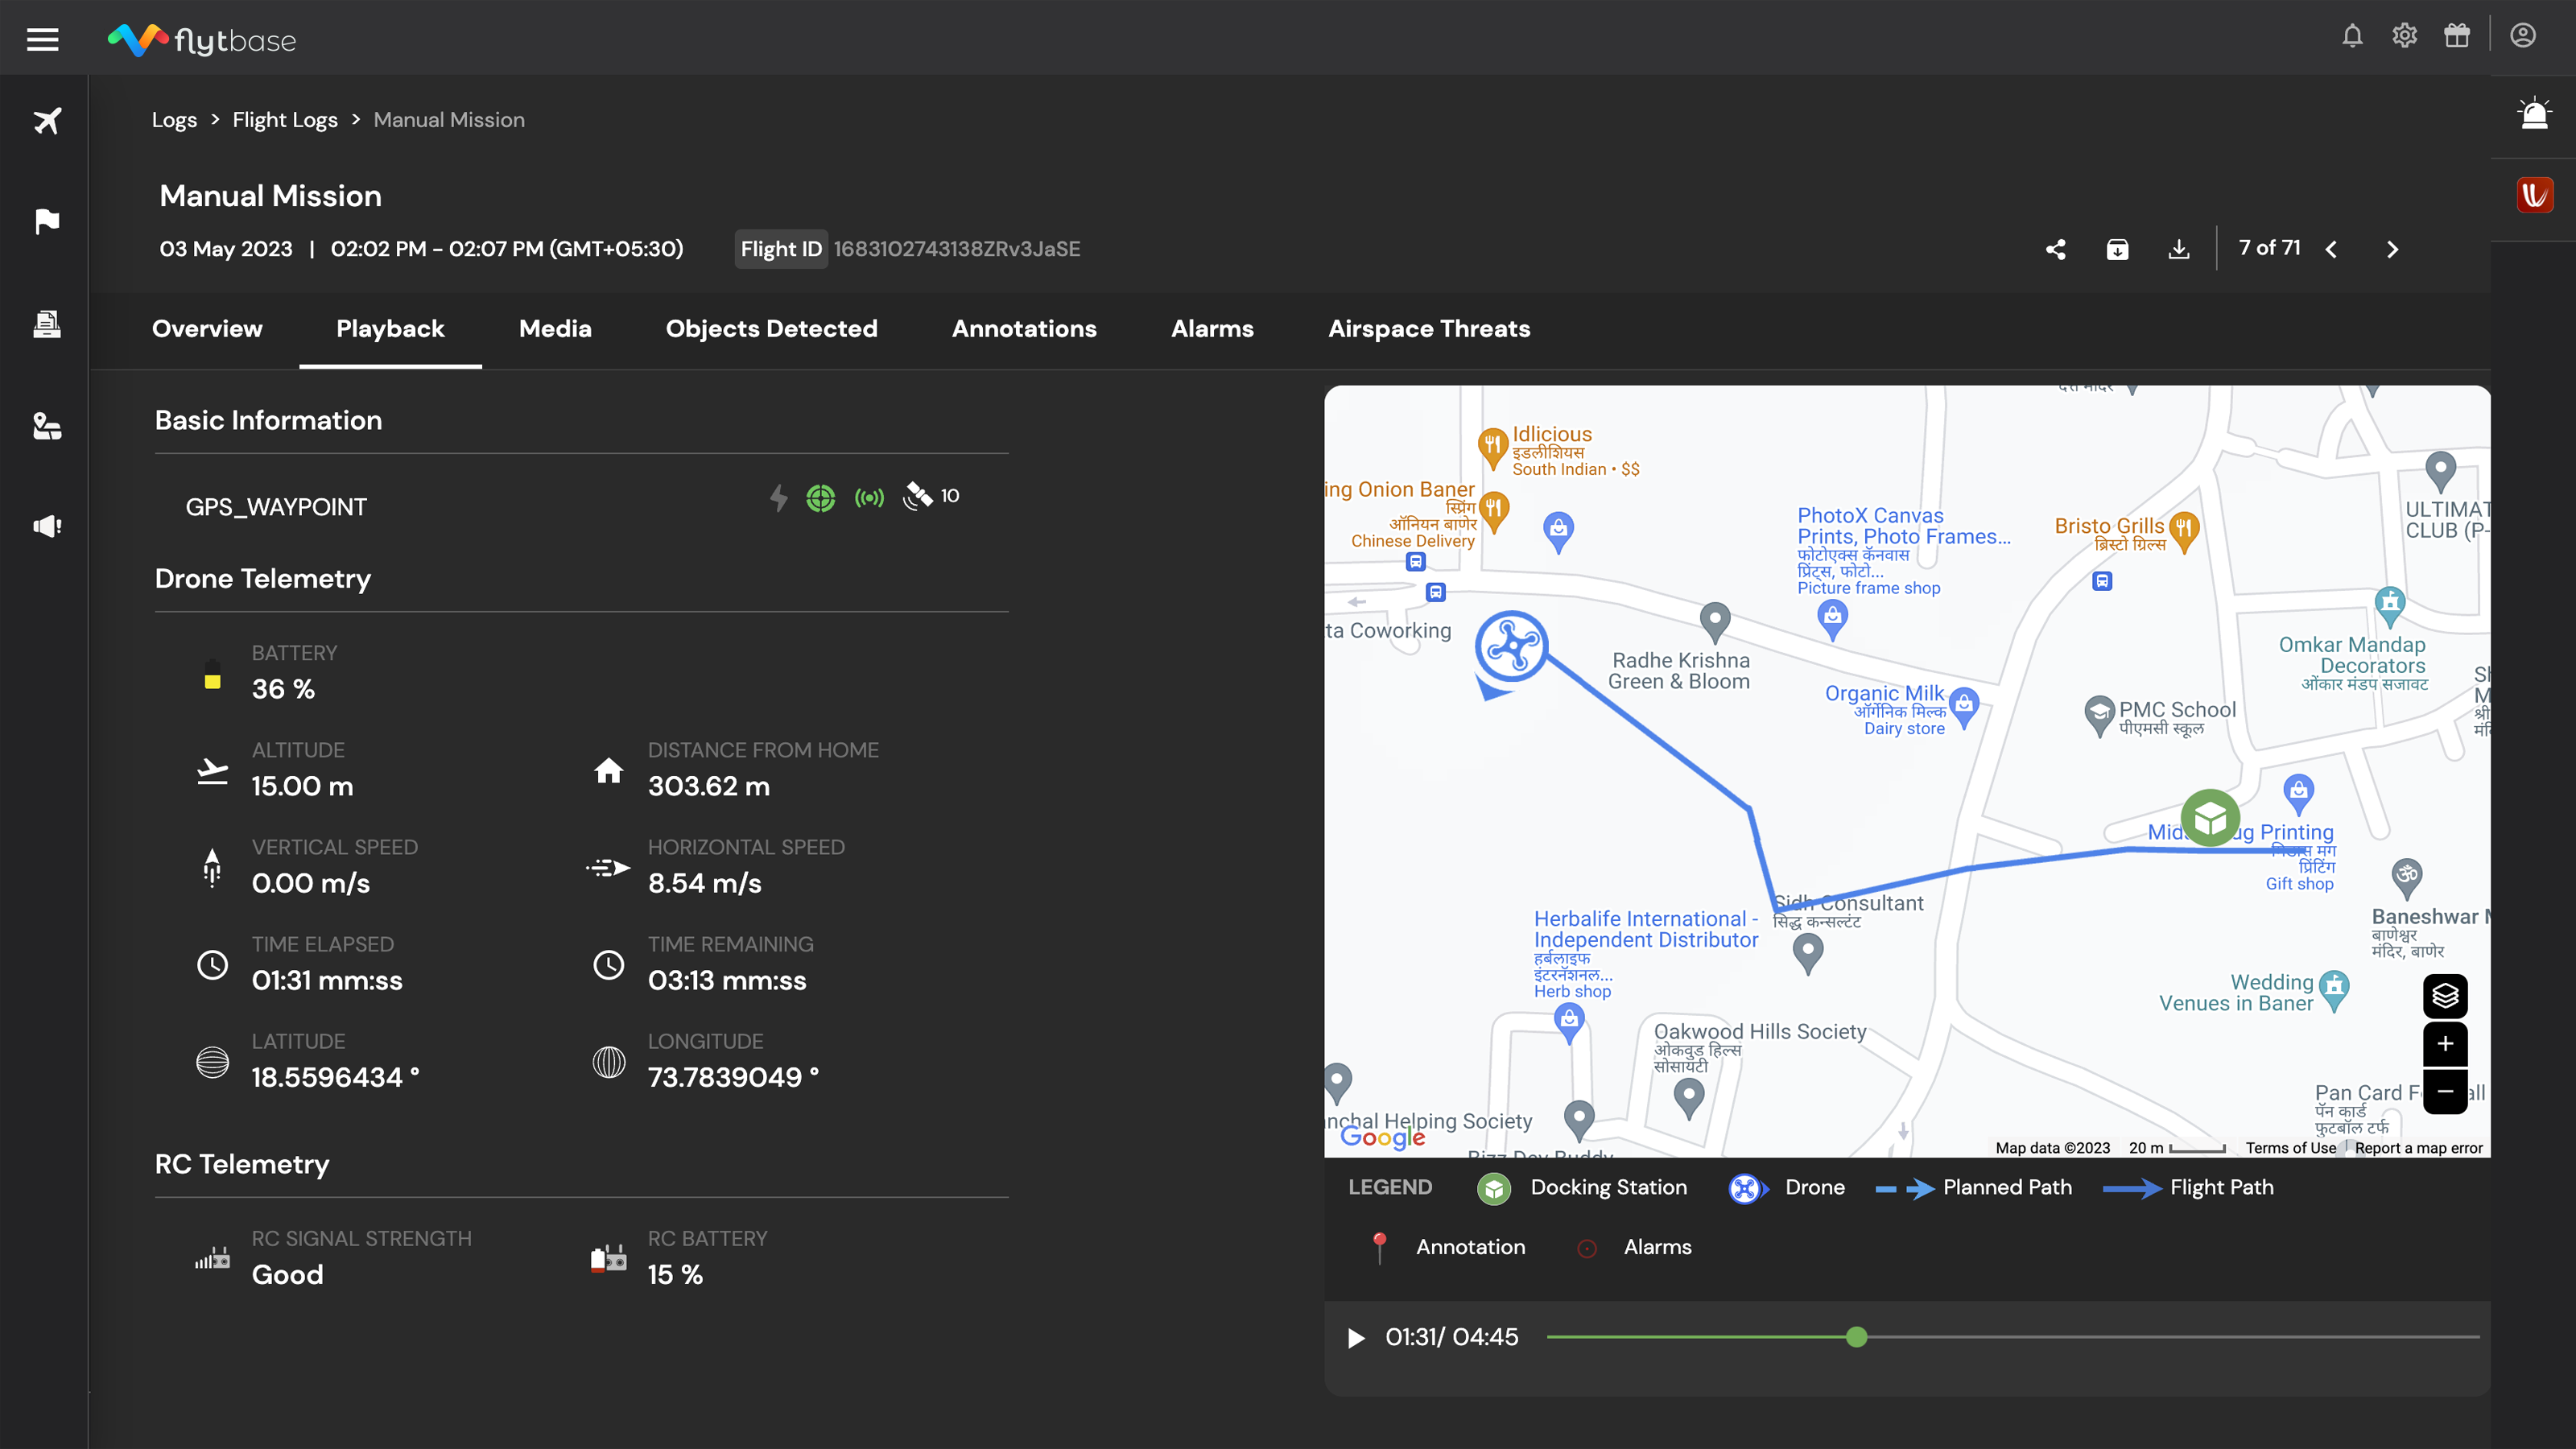Viewport: 2576px width, 1449px height.
Task: Click the share flight log icon
Action: tap(2056, 250)
